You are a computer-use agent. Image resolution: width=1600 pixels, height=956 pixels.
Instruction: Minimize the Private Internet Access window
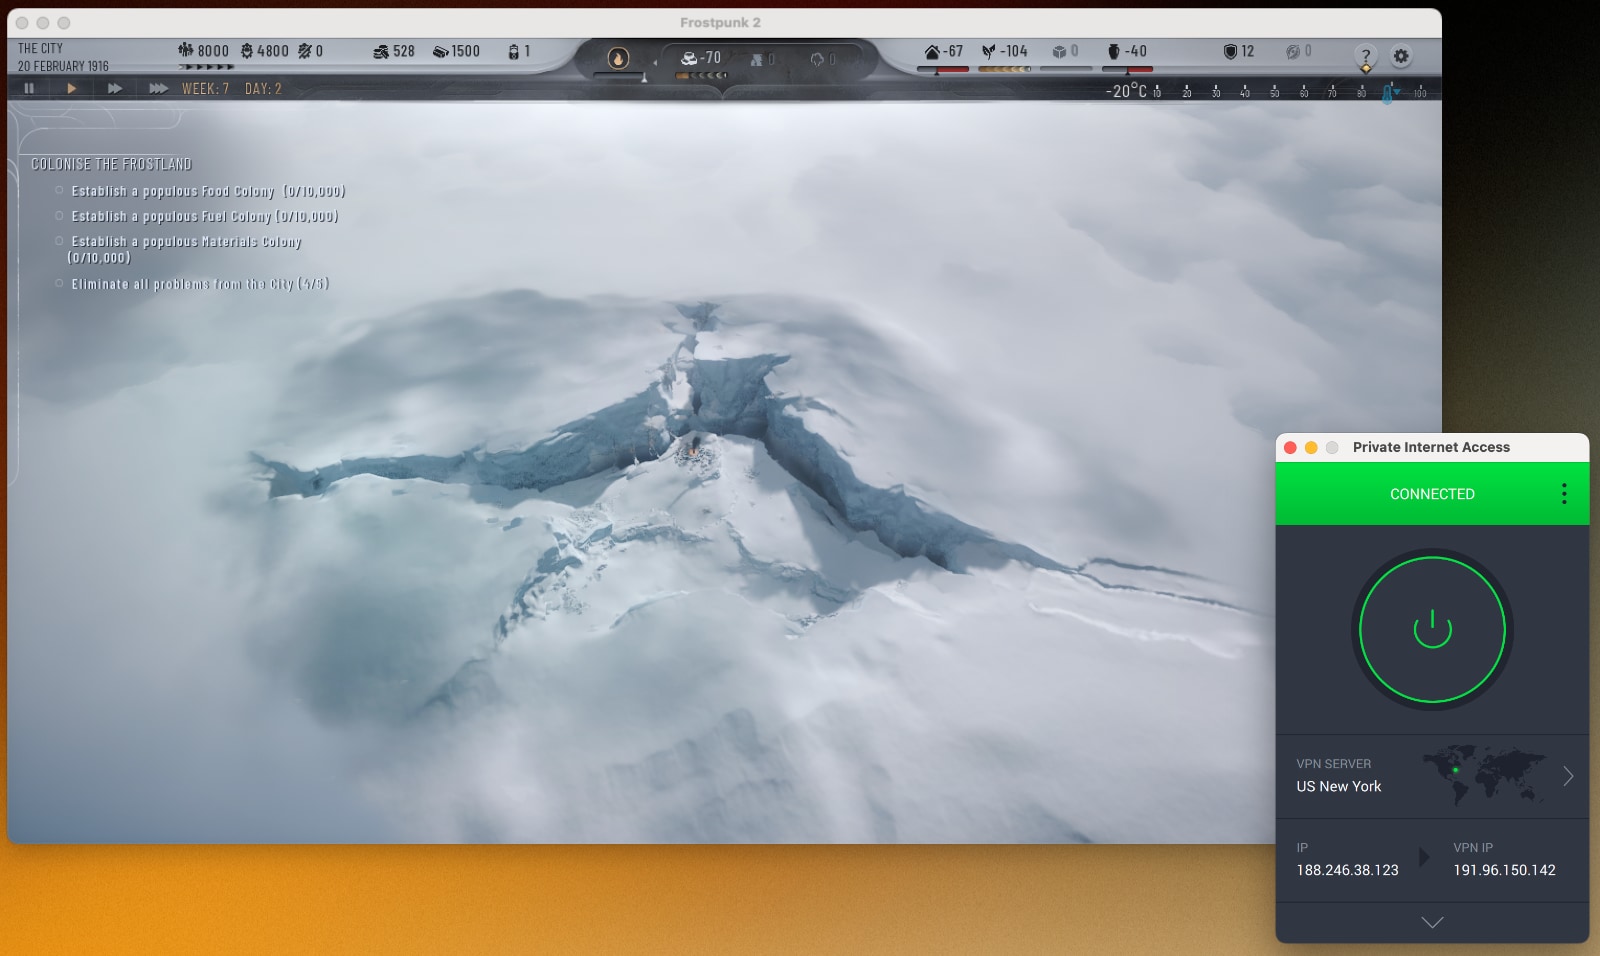(x=1311, y=447)
